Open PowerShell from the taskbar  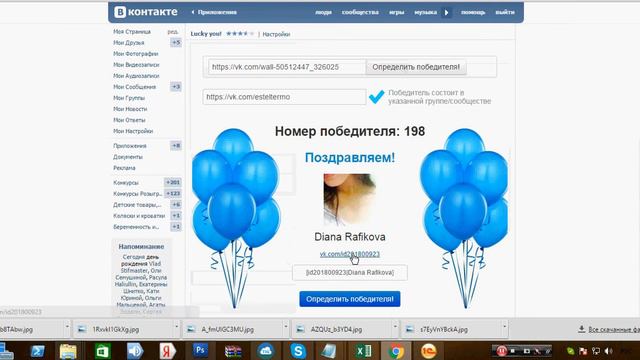[37, 351]
